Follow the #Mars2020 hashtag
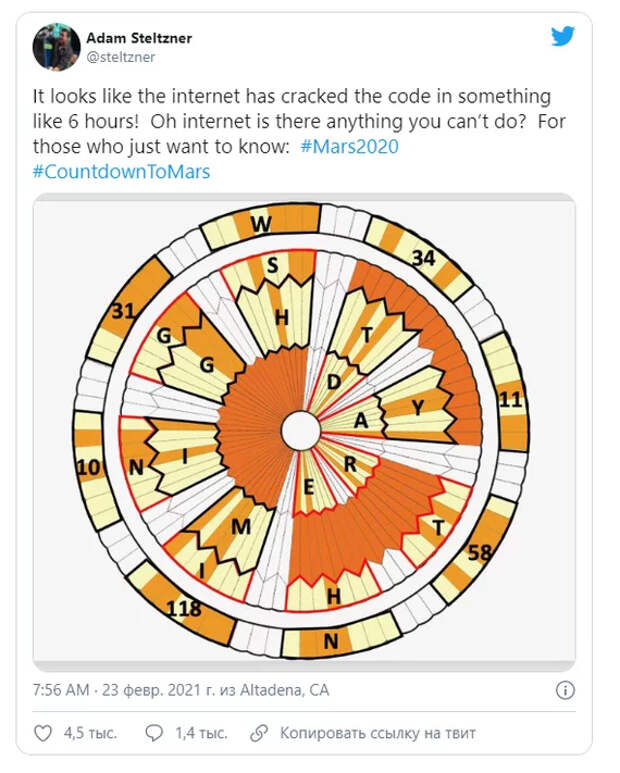The height and width of the screenshot is (773, 620). pyautogui.click(x=349, y=146)
